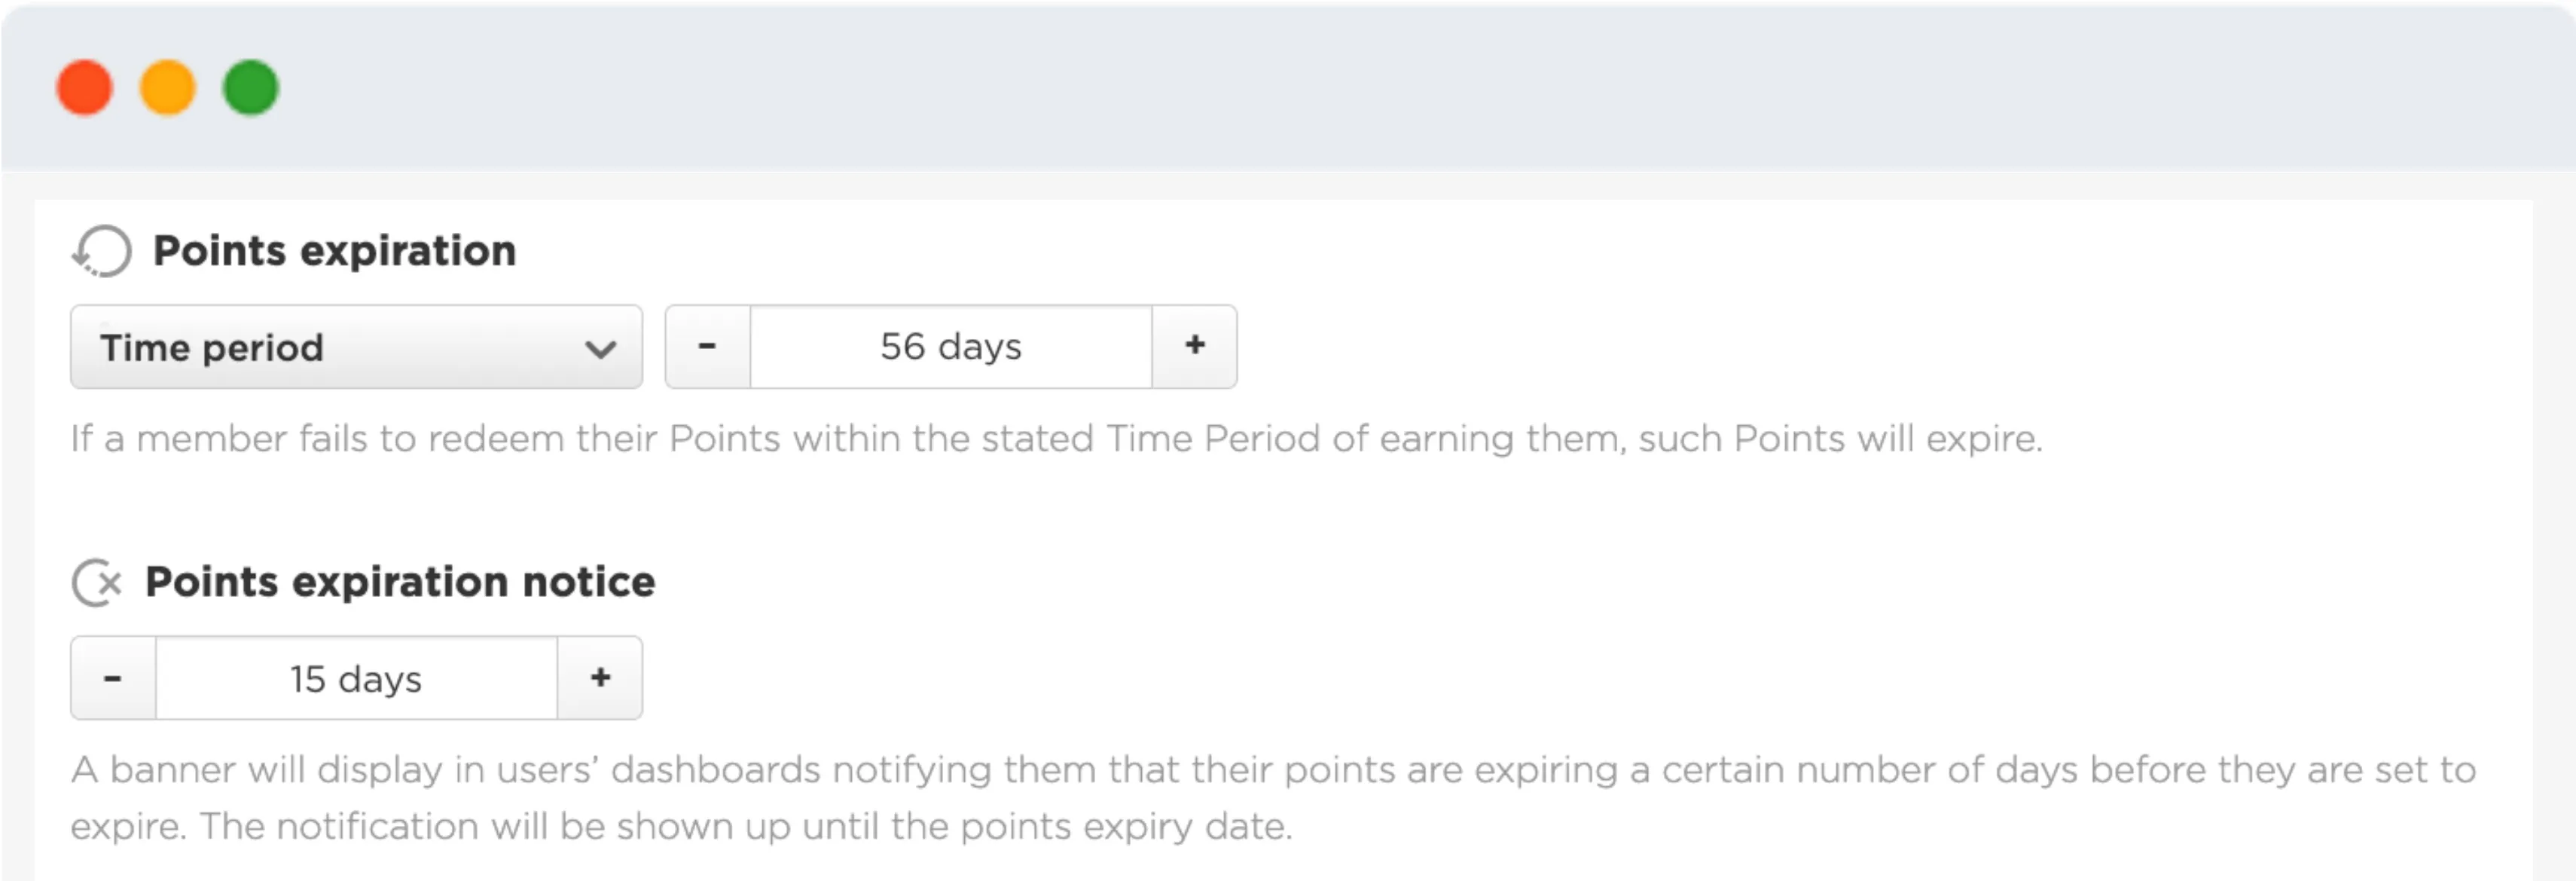Click the chevron arrow in Time period selector
This screenshot has width=2576, height=881.
[x=600, y=349]
